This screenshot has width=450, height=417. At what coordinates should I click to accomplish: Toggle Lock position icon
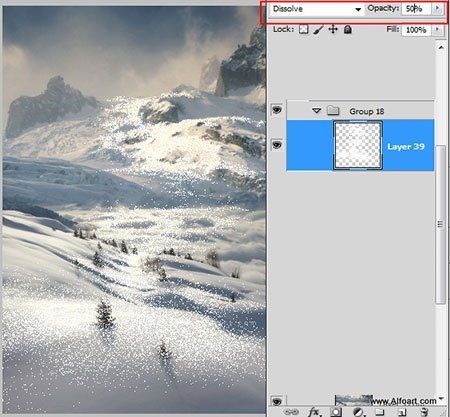pyautogui.click(x=333, y=30)
